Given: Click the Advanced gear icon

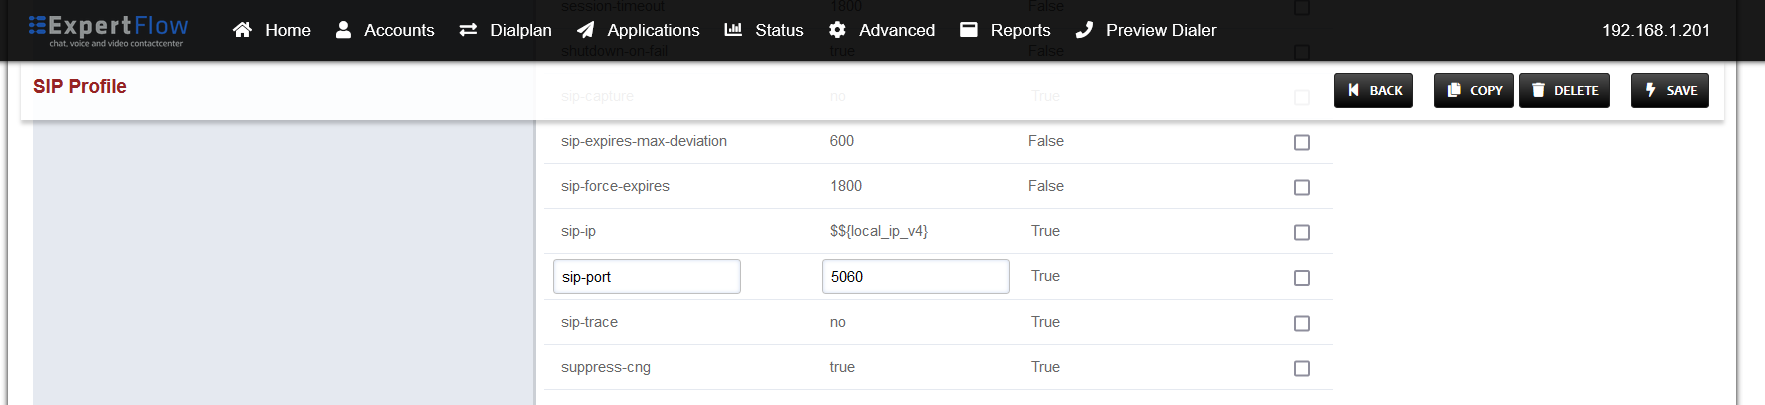Looking at the screenshot, I should [x=837, y=30].
